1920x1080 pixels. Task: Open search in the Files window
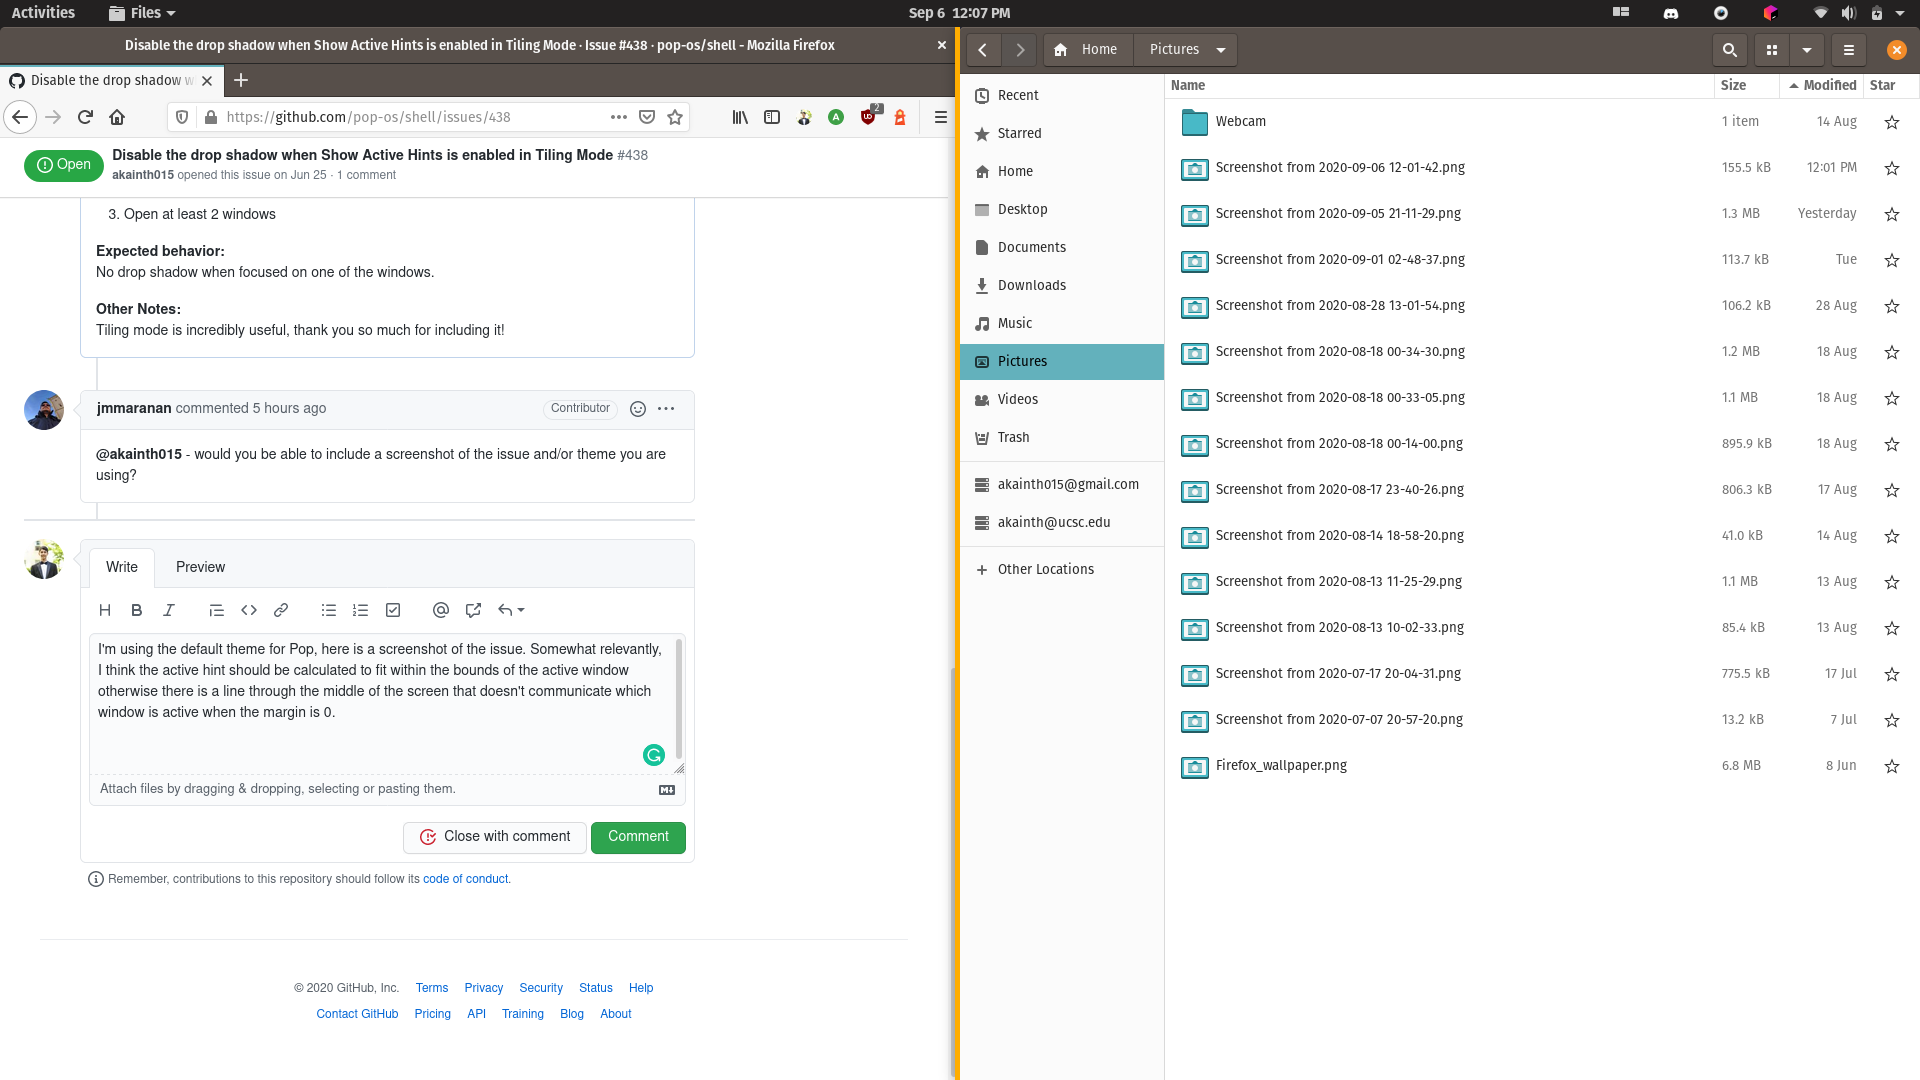pyautogui.click(x=1729, y=49)
